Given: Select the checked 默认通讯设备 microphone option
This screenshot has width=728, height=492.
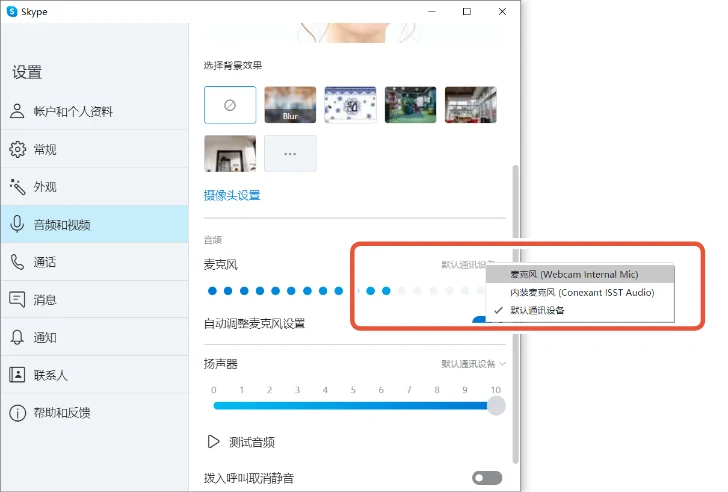Looking at the screenshot, I should coord(580,310).
